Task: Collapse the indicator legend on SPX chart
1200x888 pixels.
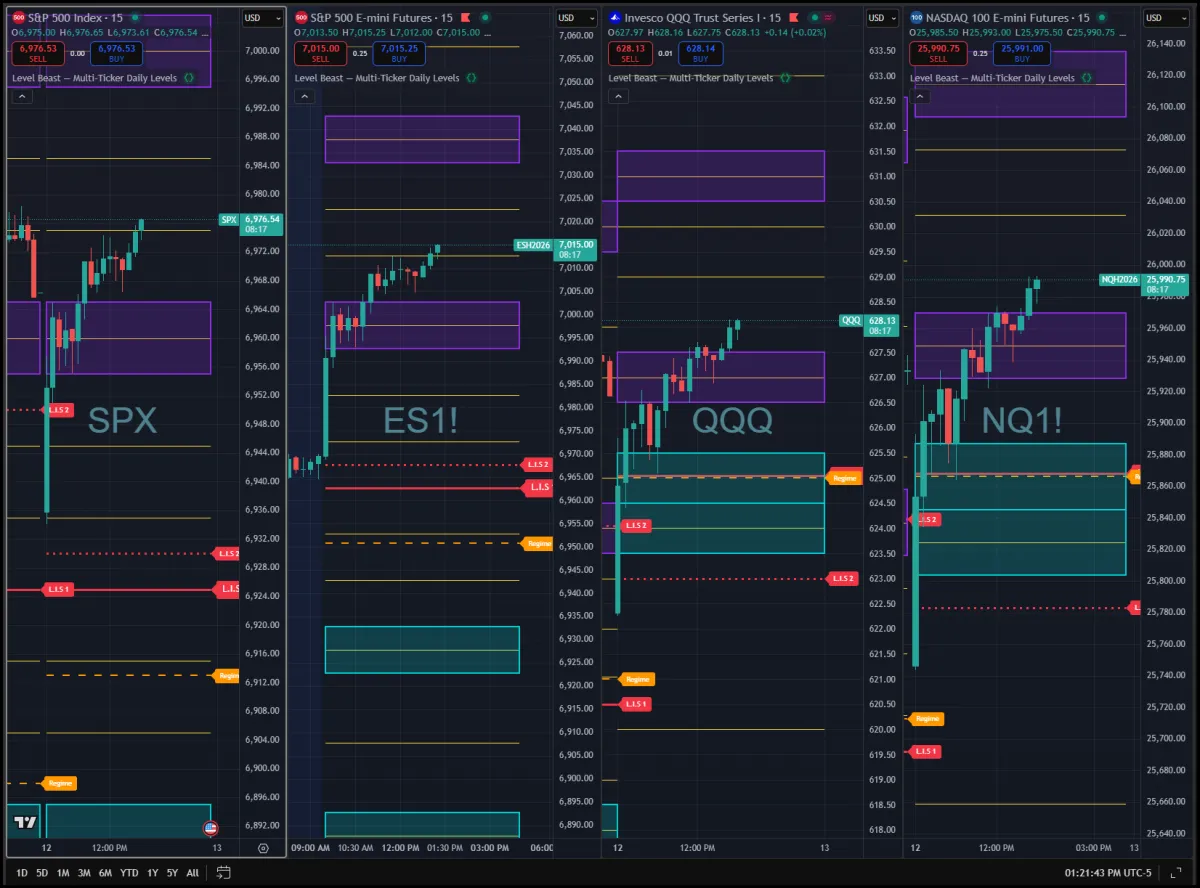Action: pyautogui.click(x=22, y=96)
